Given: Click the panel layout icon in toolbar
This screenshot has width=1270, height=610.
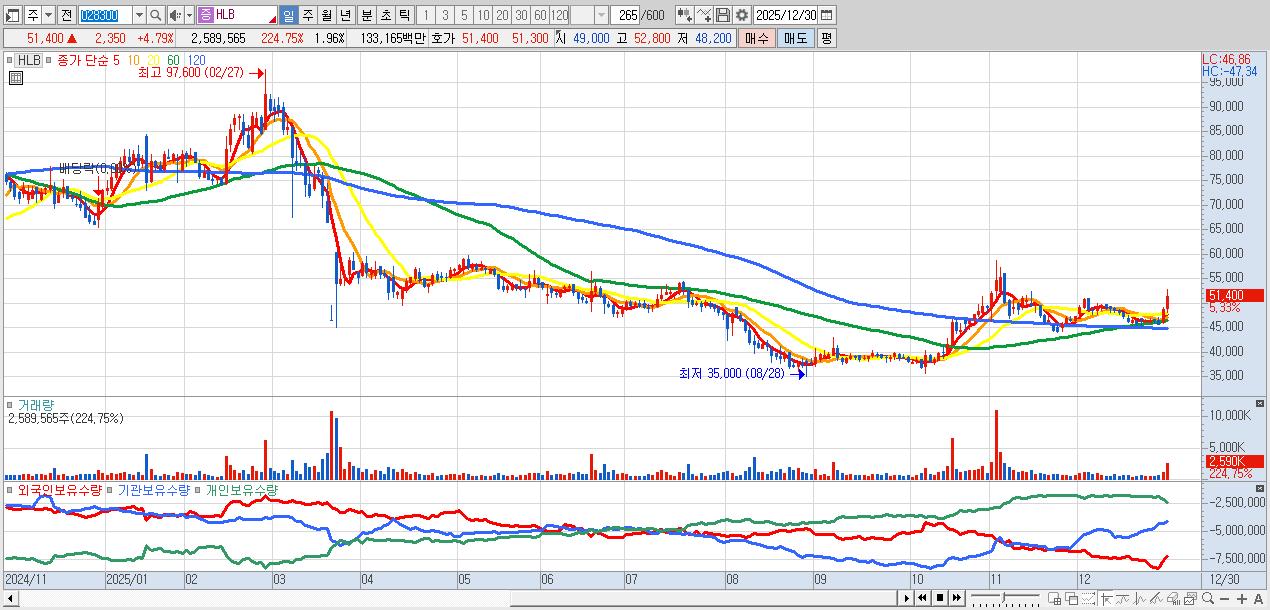Looking at the screenshot, I should (12, 15).
